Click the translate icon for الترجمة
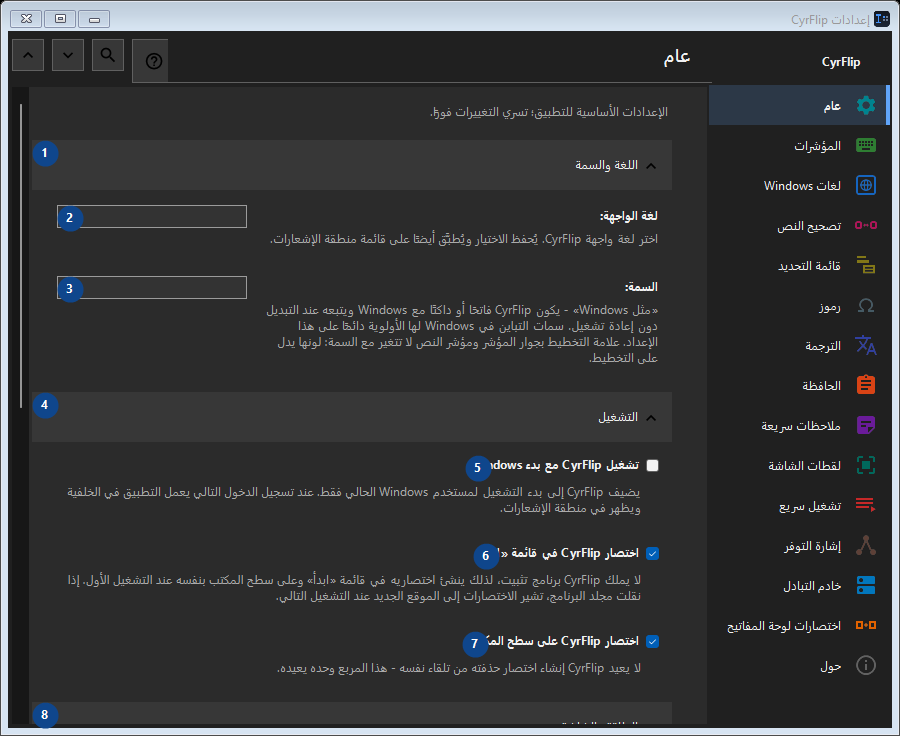The image size is (900, 736). coord(866,345)
